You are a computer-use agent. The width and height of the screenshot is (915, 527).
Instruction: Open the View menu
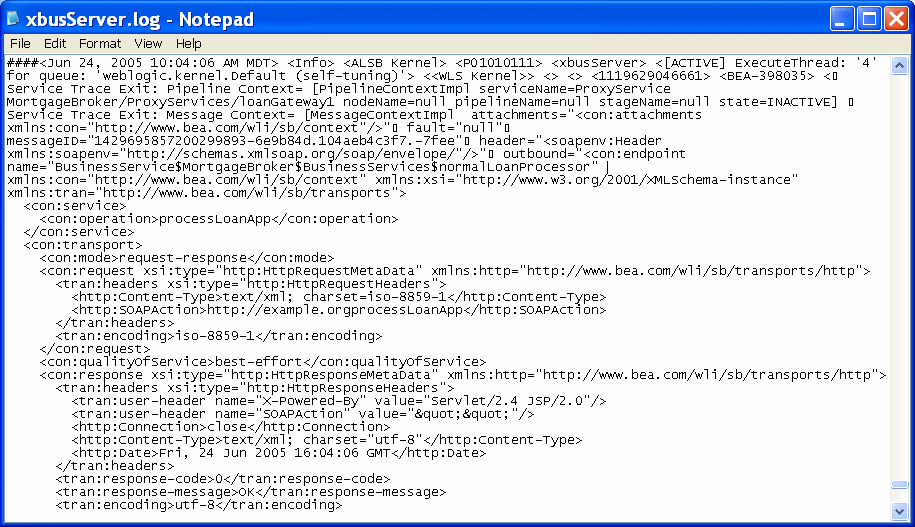click(x=148, y=44)
